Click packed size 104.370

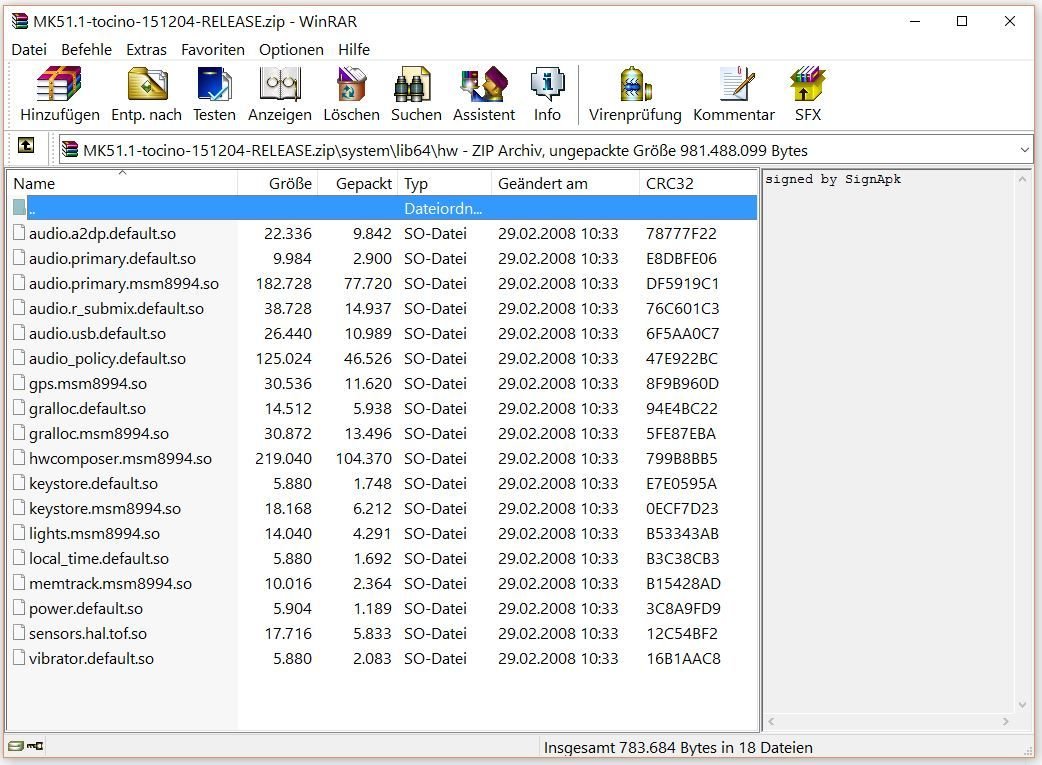364,459
